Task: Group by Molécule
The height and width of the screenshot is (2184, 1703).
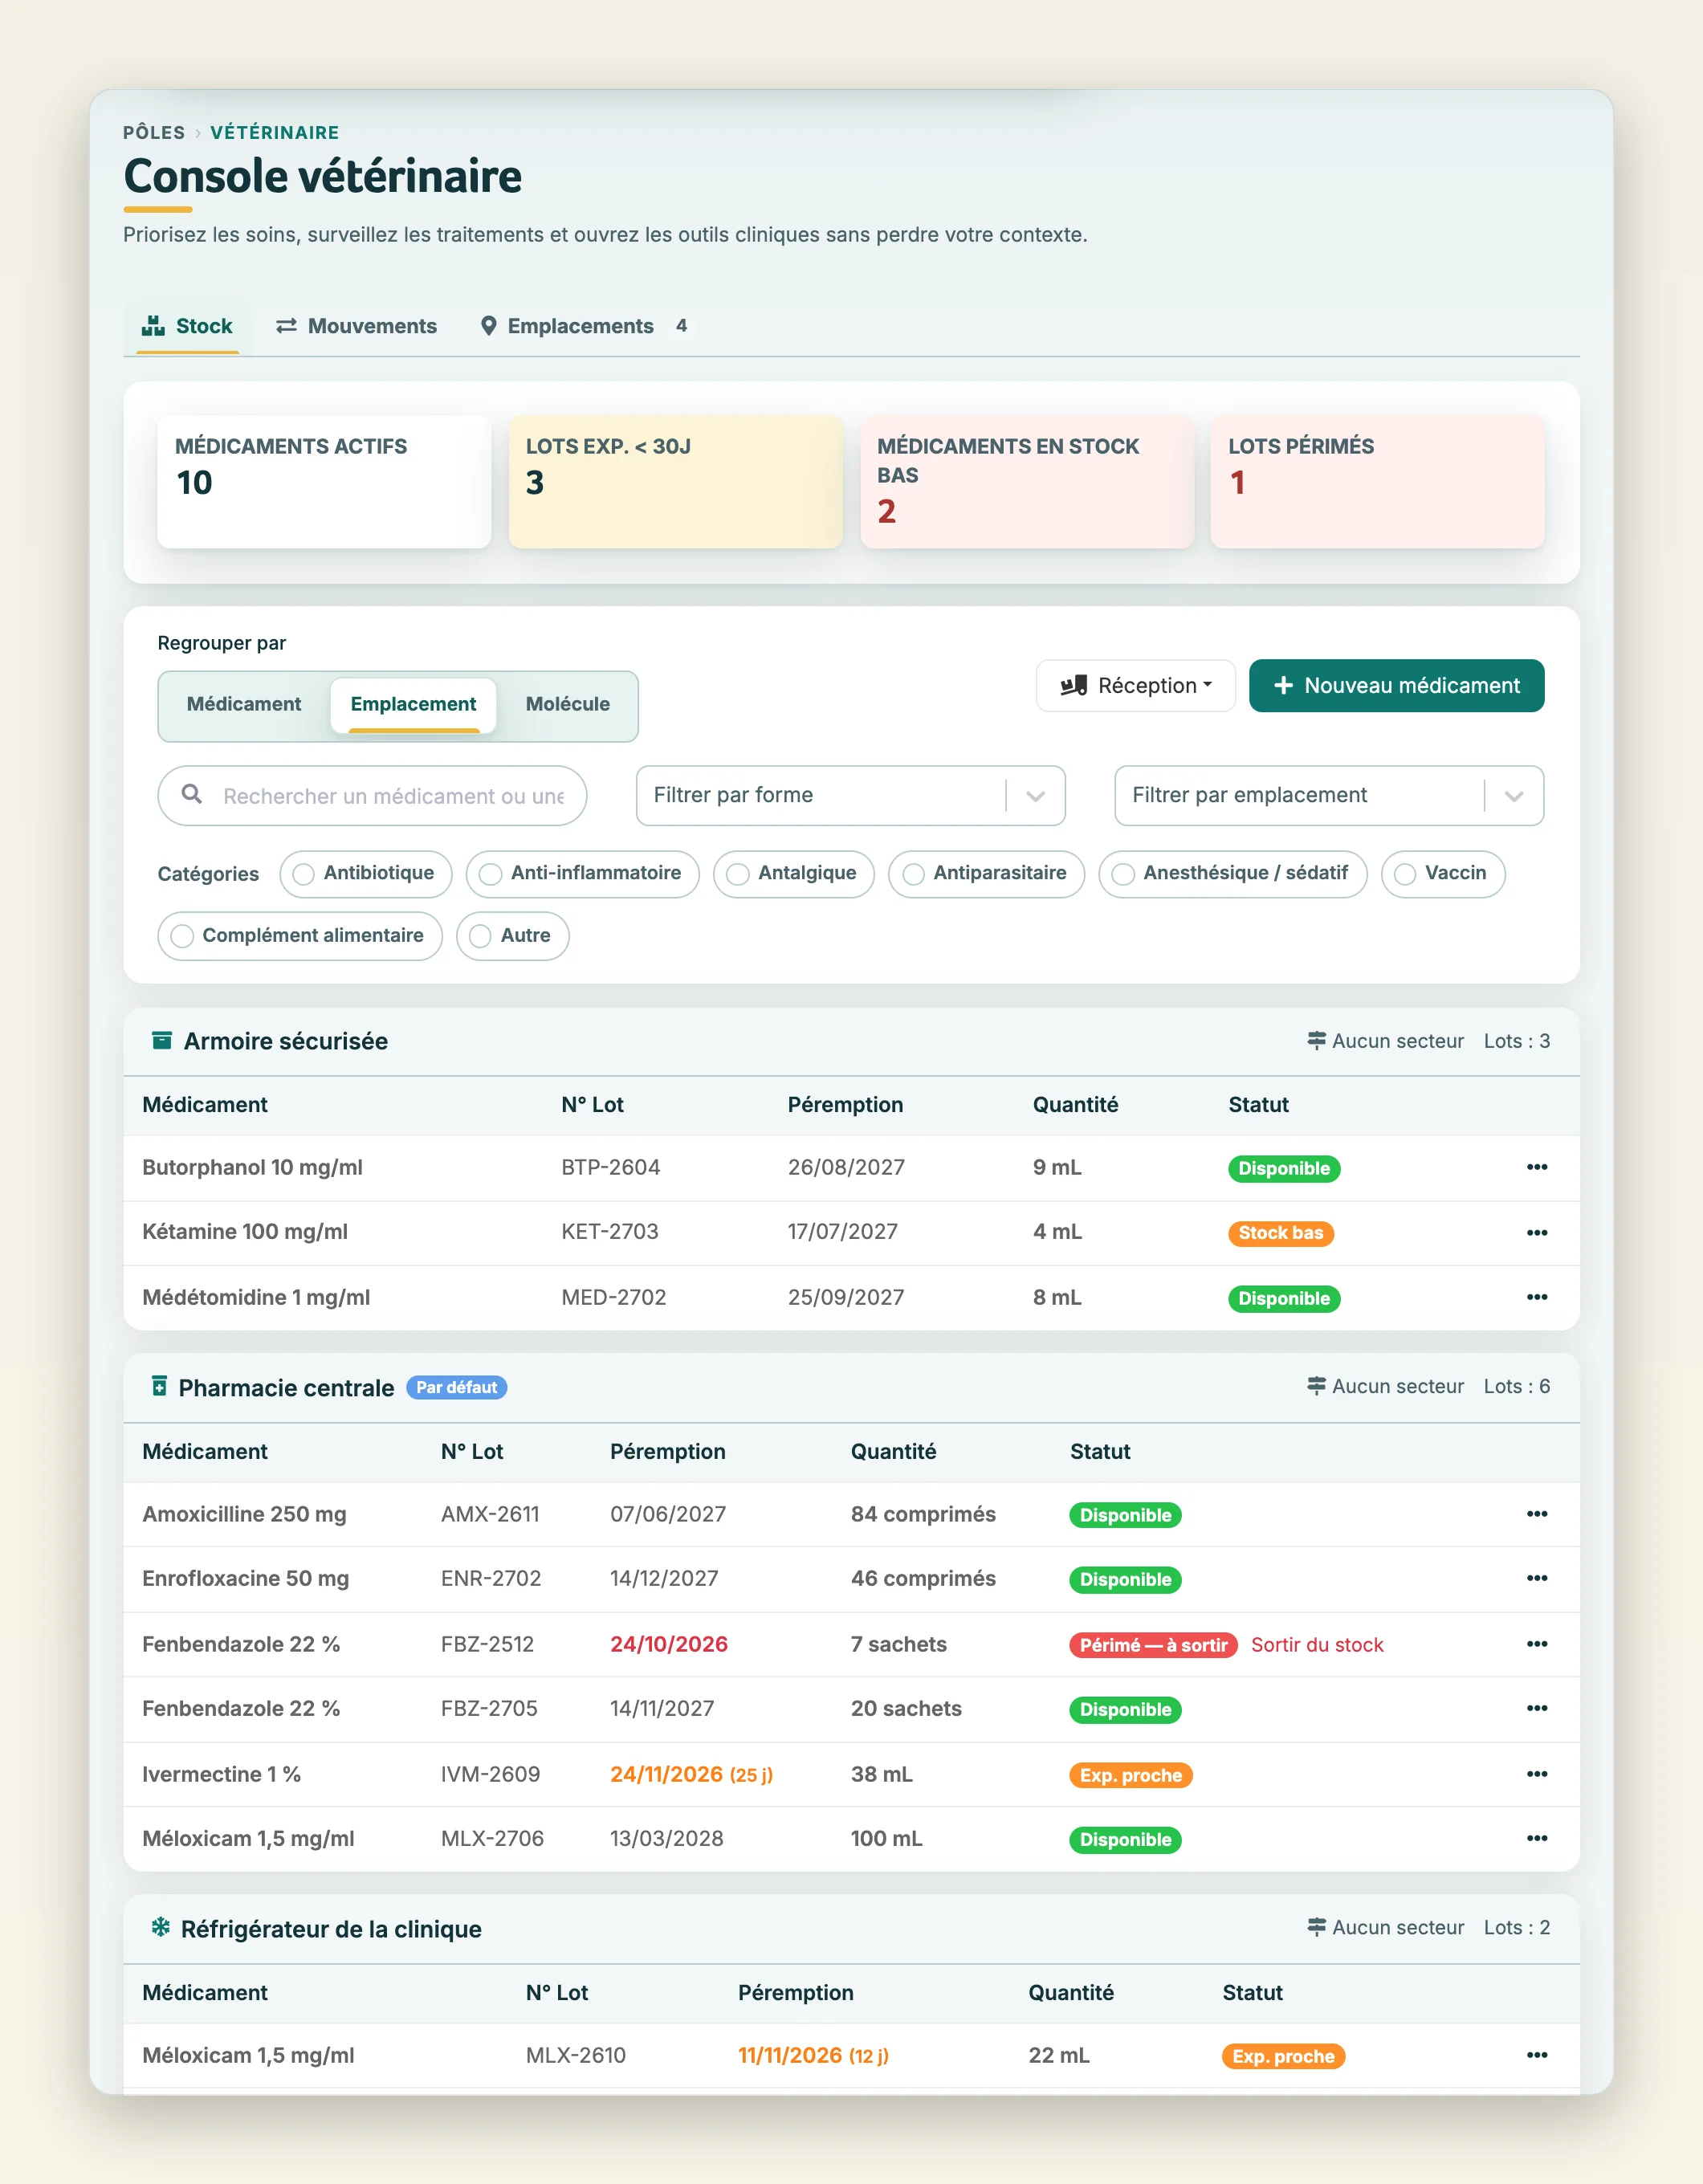Action: click(568, 704)
